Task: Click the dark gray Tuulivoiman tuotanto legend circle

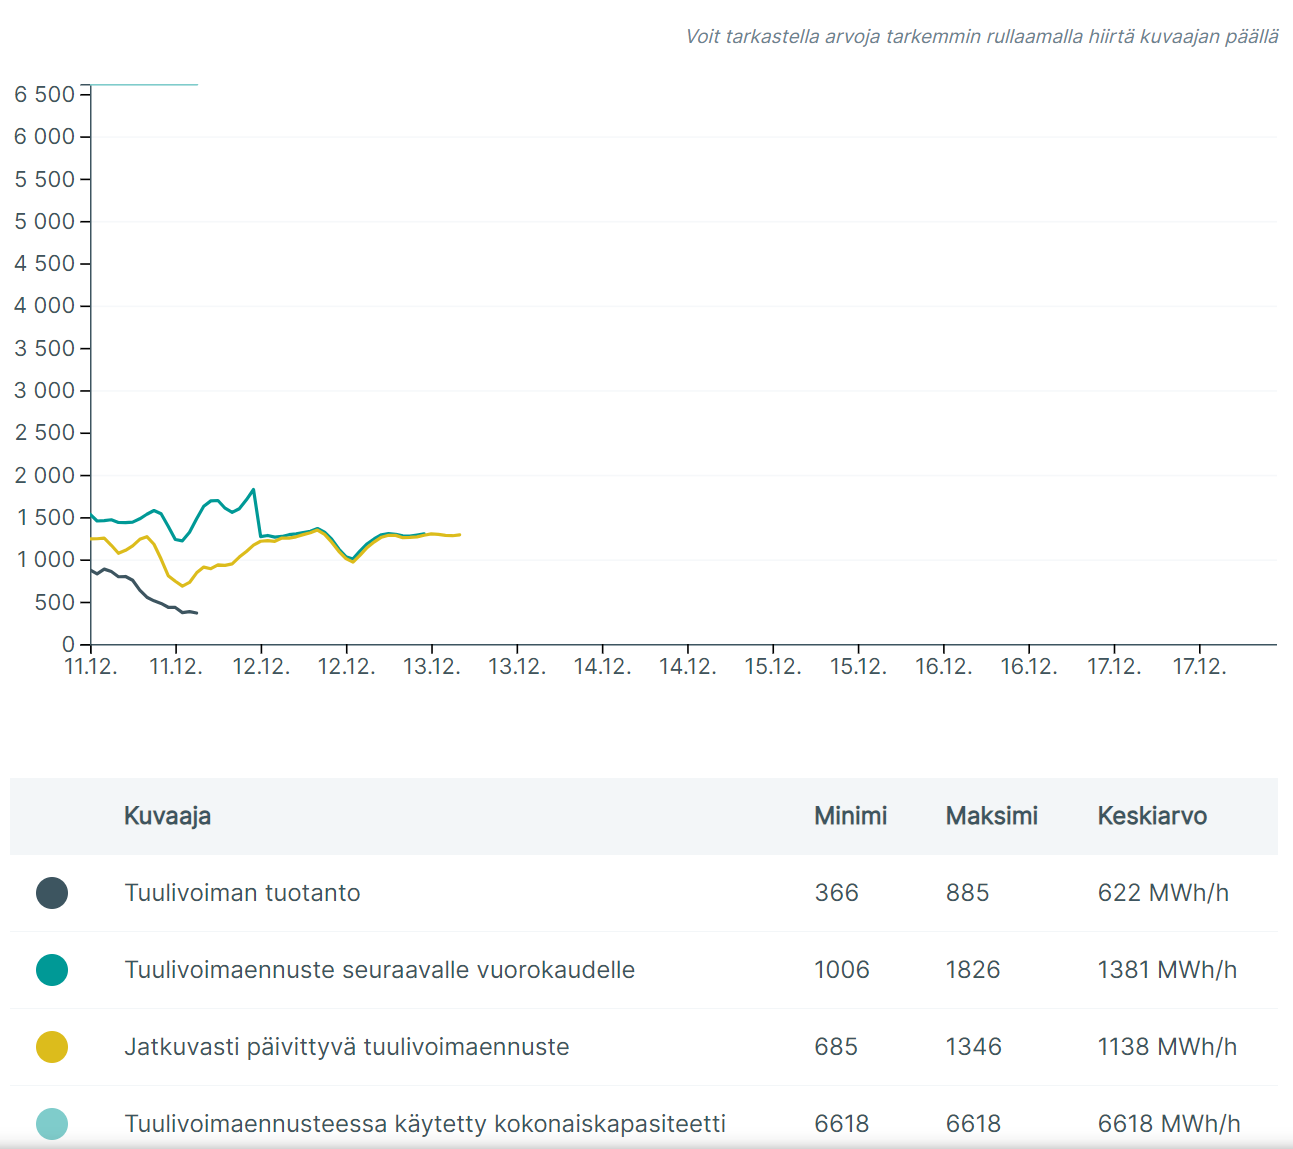Action: (52, 893)
